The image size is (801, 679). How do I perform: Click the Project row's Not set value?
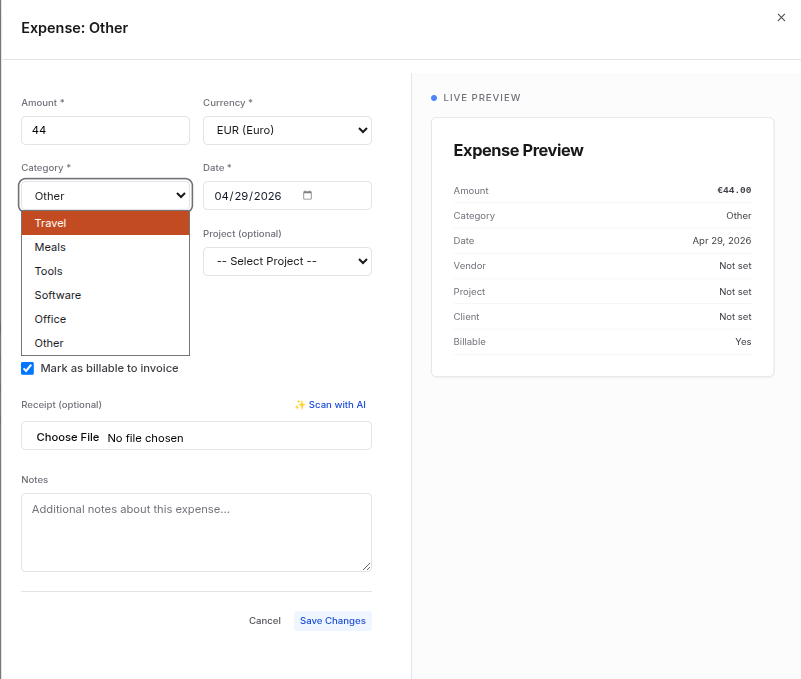coord(735,292)
